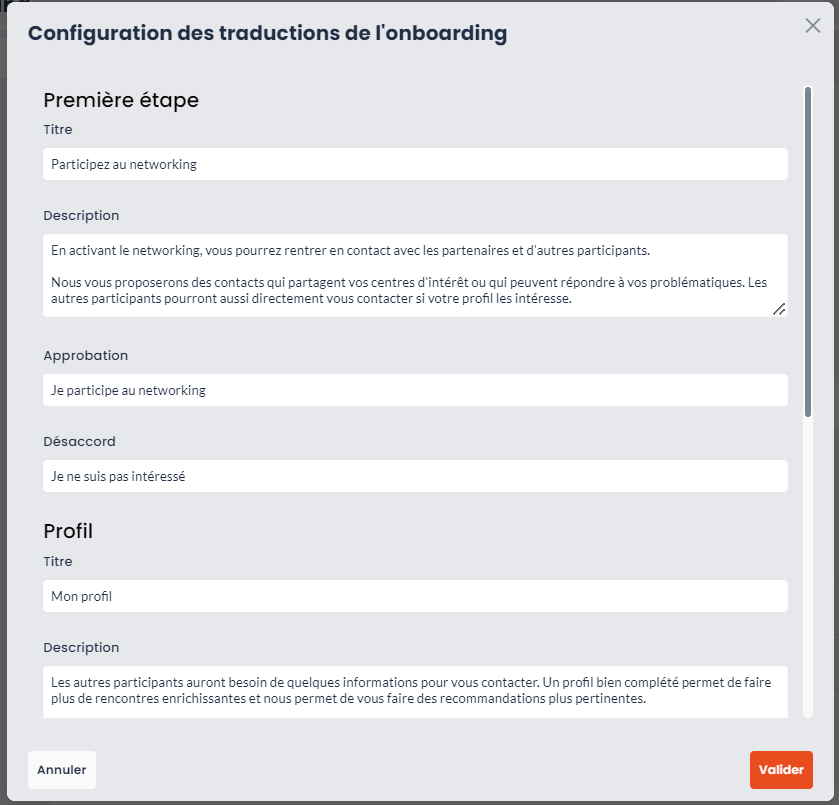Click the scrollbar track below the thumb

click(808, 567)
